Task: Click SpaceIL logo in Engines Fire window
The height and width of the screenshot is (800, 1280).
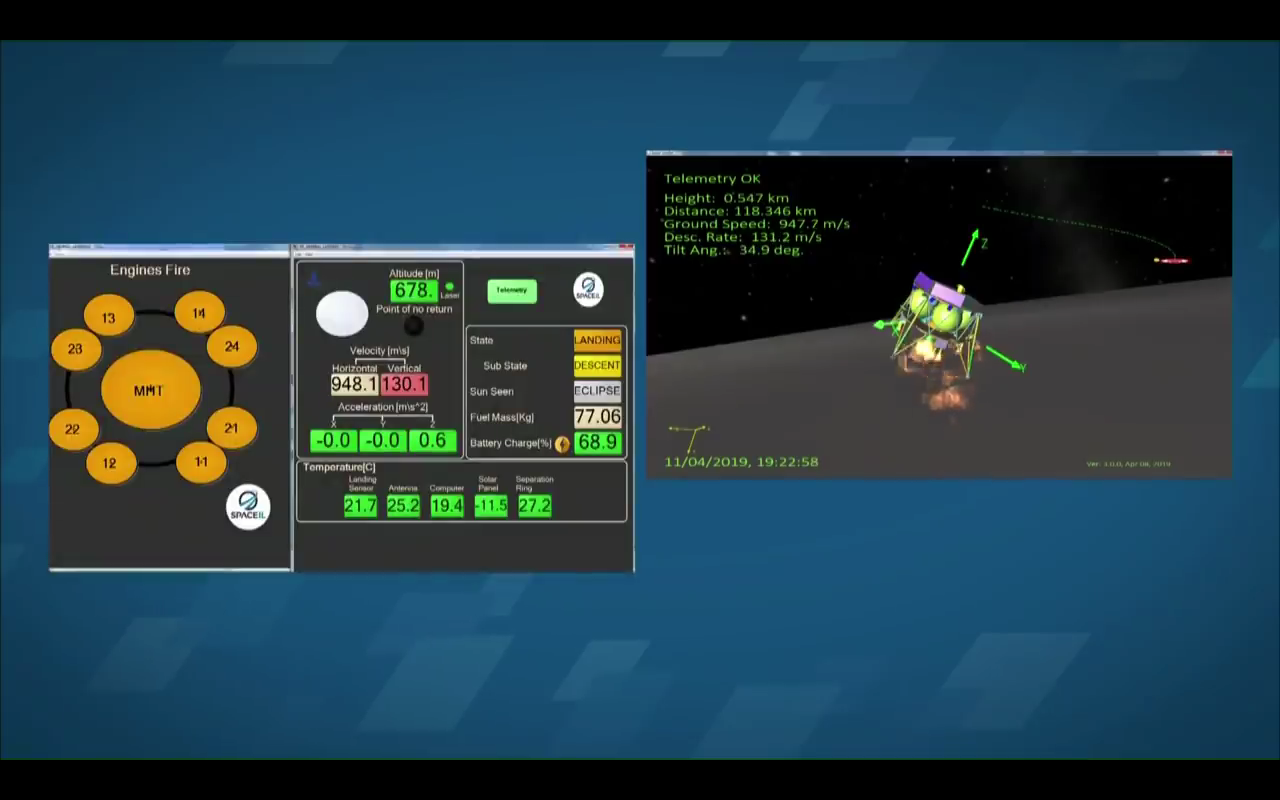Action: pos(248,507)
